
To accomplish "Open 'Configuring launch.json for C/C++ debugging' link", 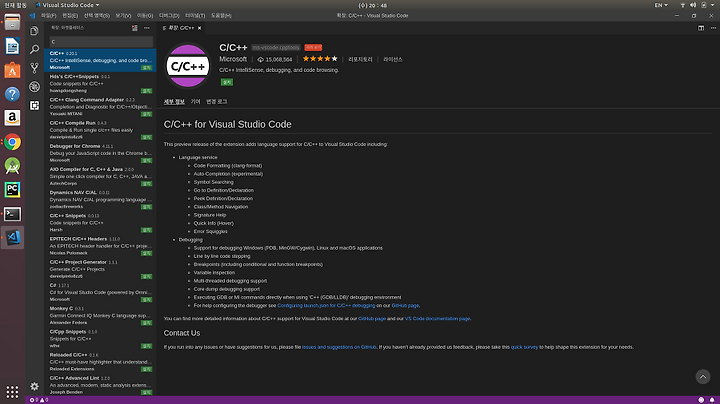I will [326, 305].
